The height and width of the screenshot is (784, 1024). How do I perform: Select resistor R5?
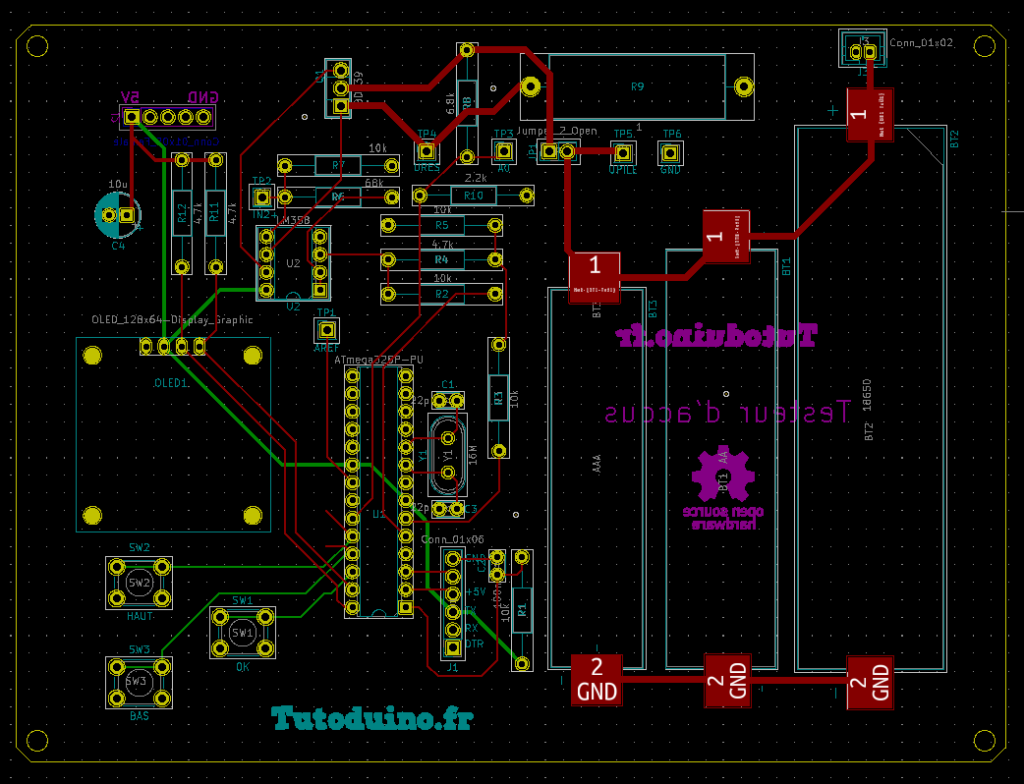point(441,225)
